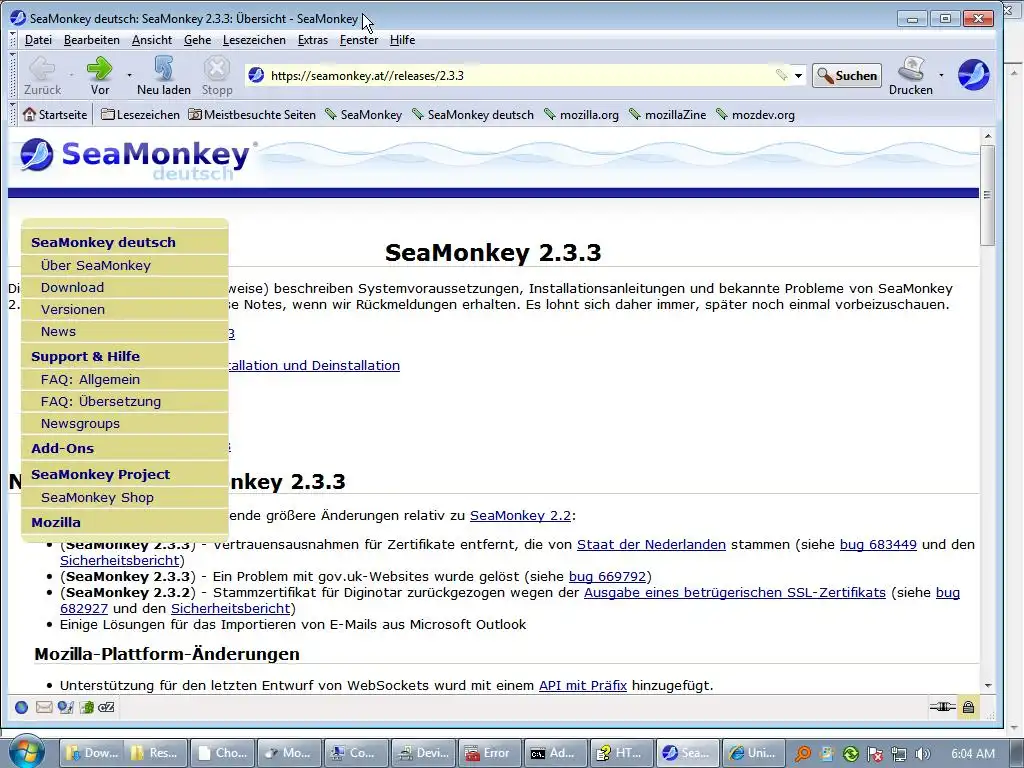Open the Ansicht menu
The height and width of the screenshot is (768, 1024).
point(152,40)
